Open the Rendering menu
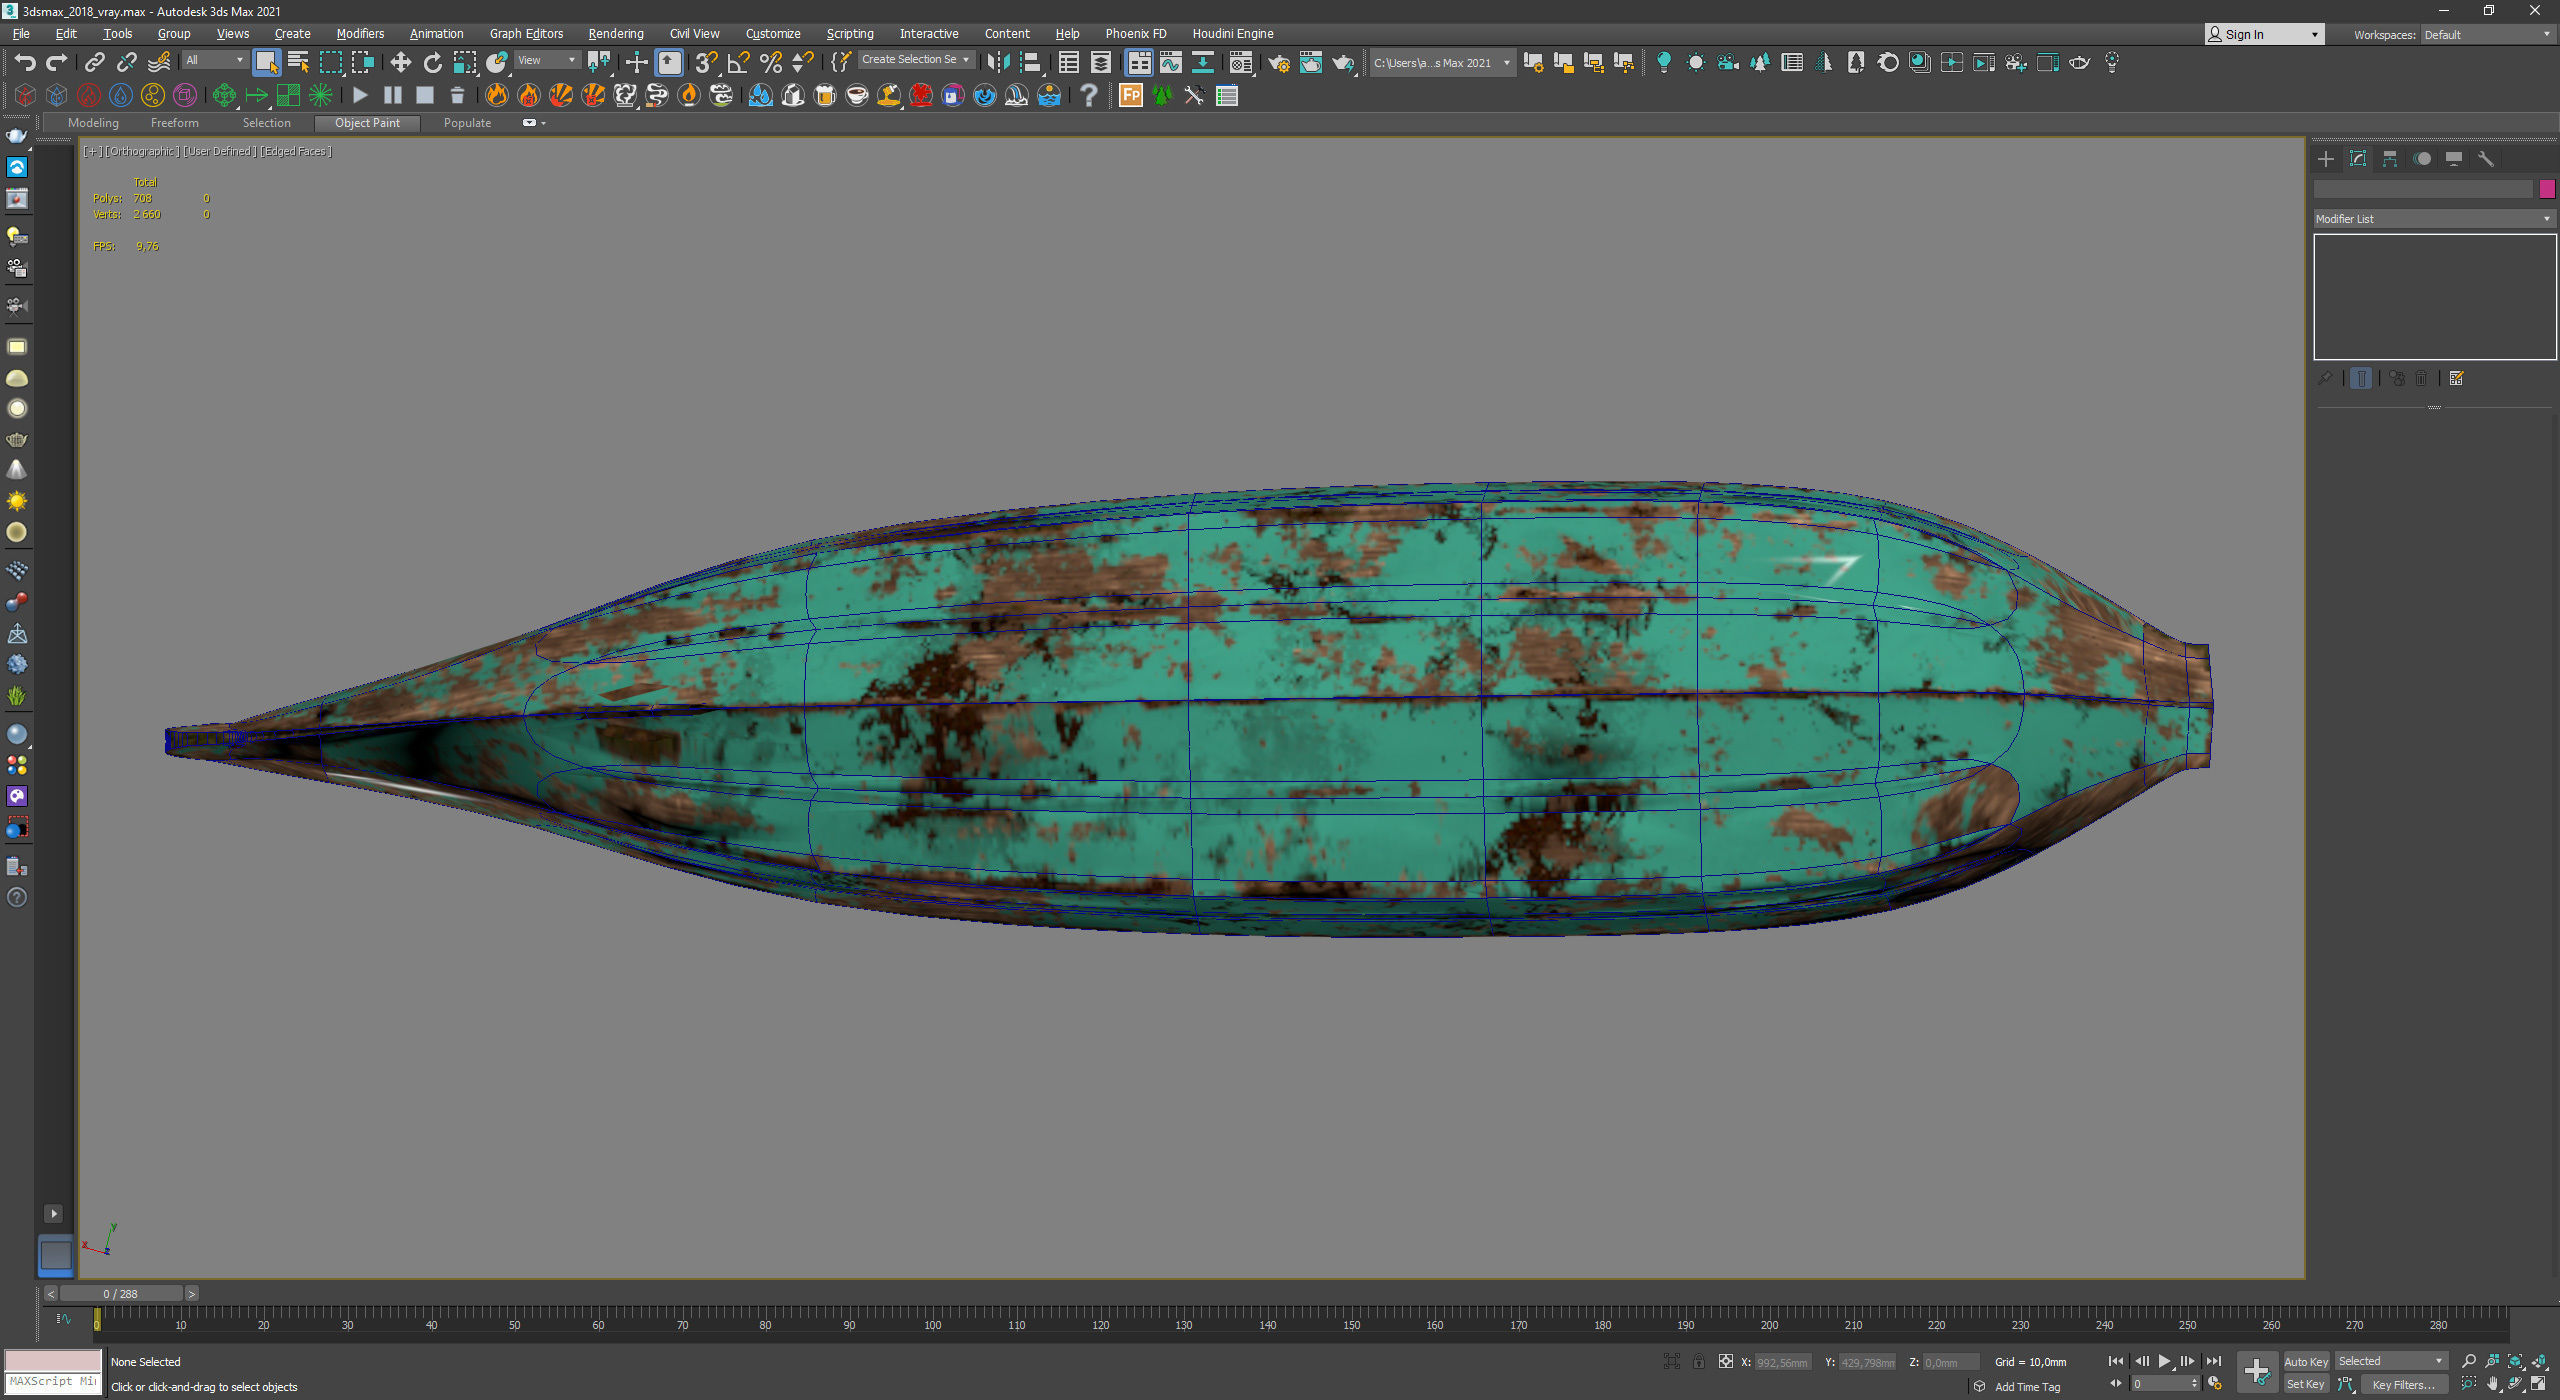This screenshot has height=1400, width=2560. coord(615,33)
